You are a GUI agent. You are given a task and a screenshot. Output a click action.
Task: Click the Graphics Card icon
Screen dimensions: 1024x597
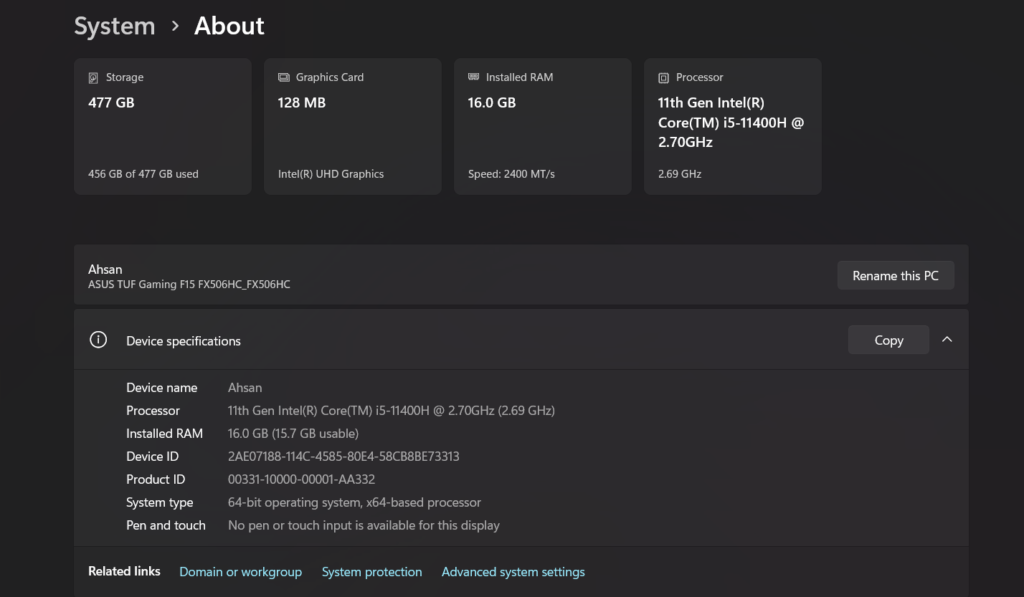(x=284, y=77)
